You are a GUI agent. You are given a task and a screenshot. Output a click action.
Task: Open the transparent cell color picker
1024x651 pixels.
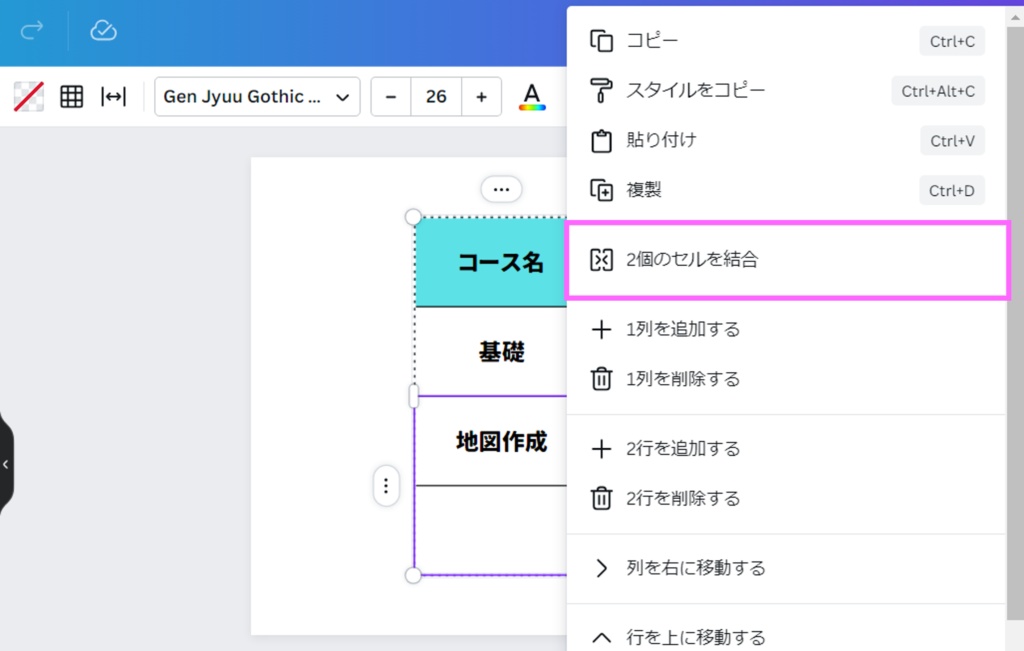tap(28, 97)
